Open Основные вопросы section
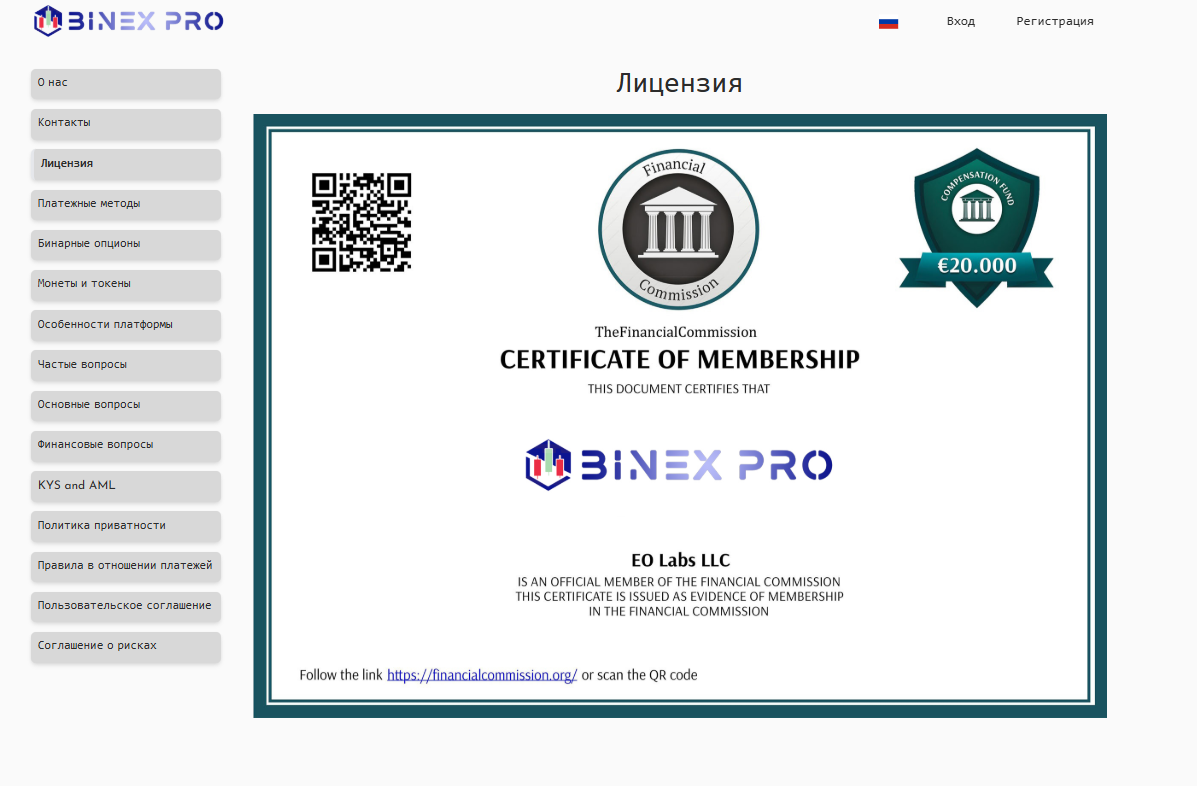The image size is (1197, 786). tap(126, 405)
